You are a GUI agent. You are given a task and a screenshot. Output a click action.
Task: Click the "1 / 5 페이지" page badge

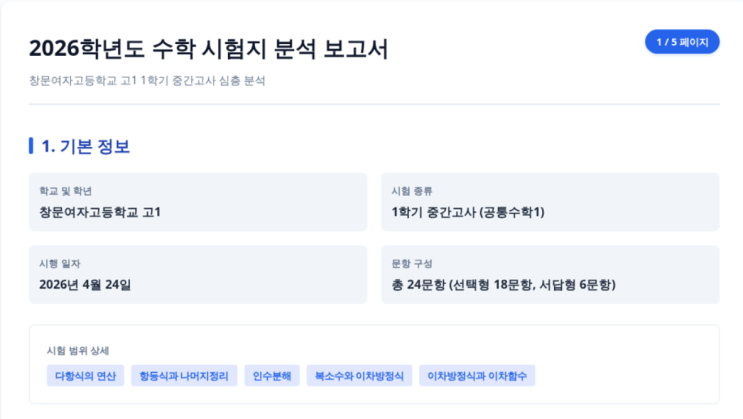(x=682, y=42)
